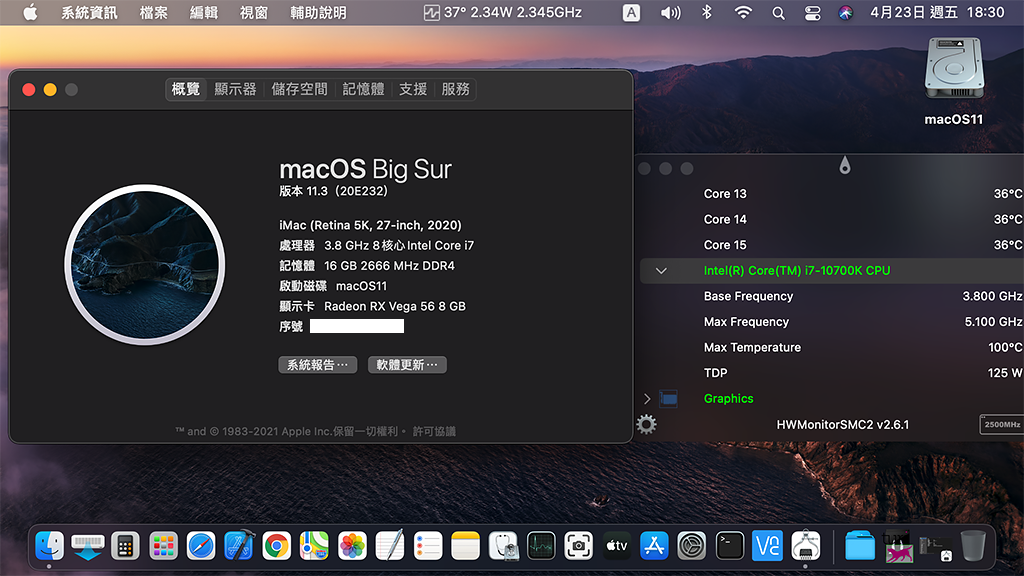Open HWMonitor CPU stats in menu bar
Image resolution: width=1024 pixels, height=576 pixels.
502,12
